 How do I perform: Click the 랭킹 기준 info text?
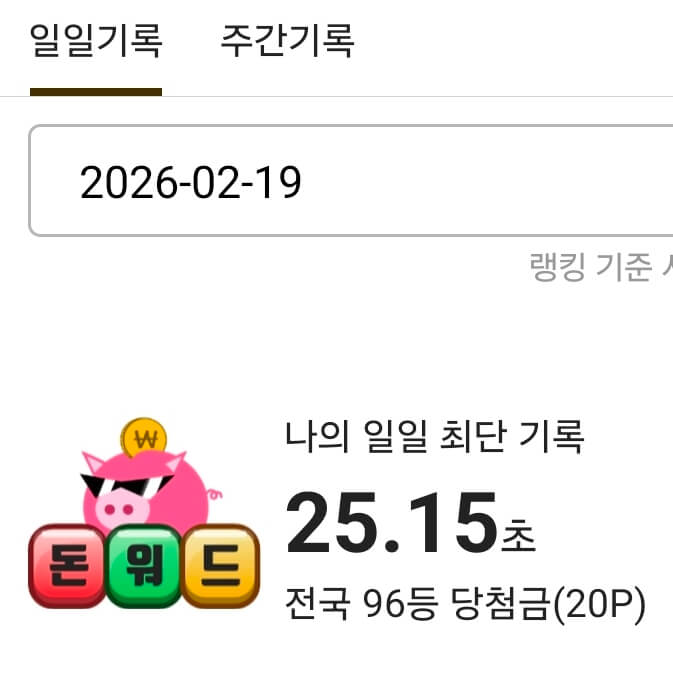(x=601, y=267)
